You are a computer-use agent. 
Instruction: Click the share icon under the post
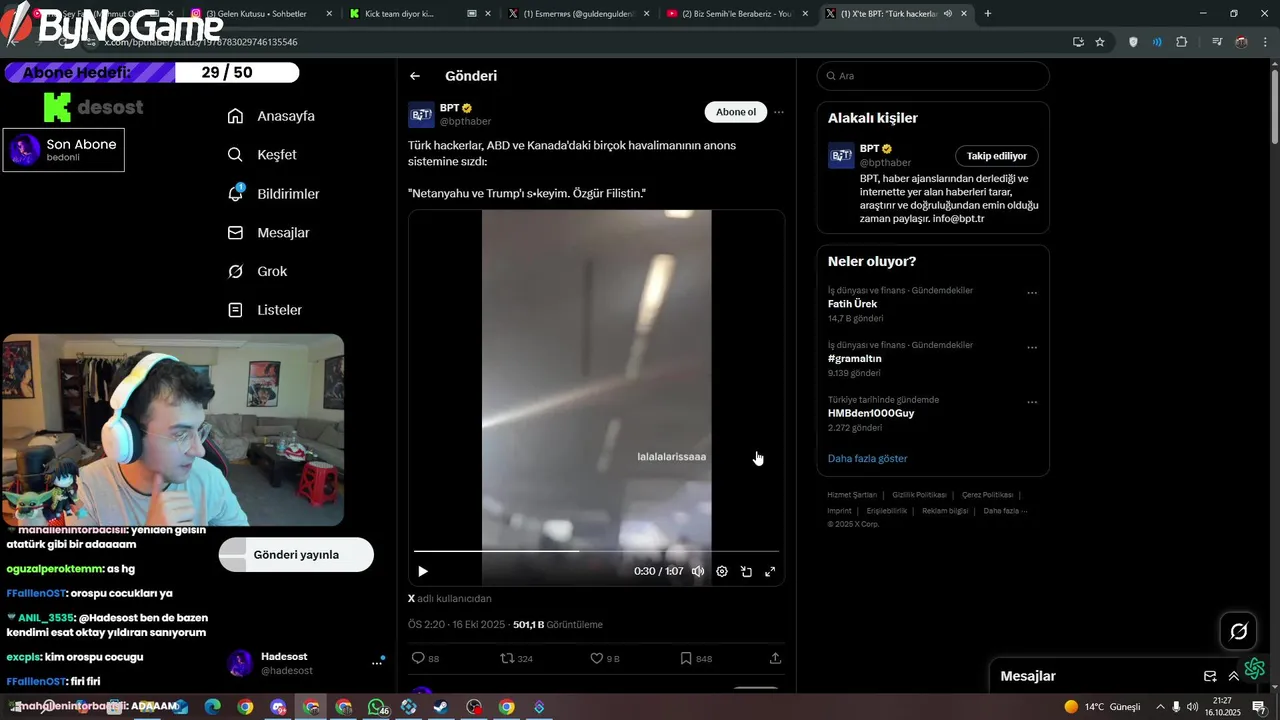(x=775, y=659)
